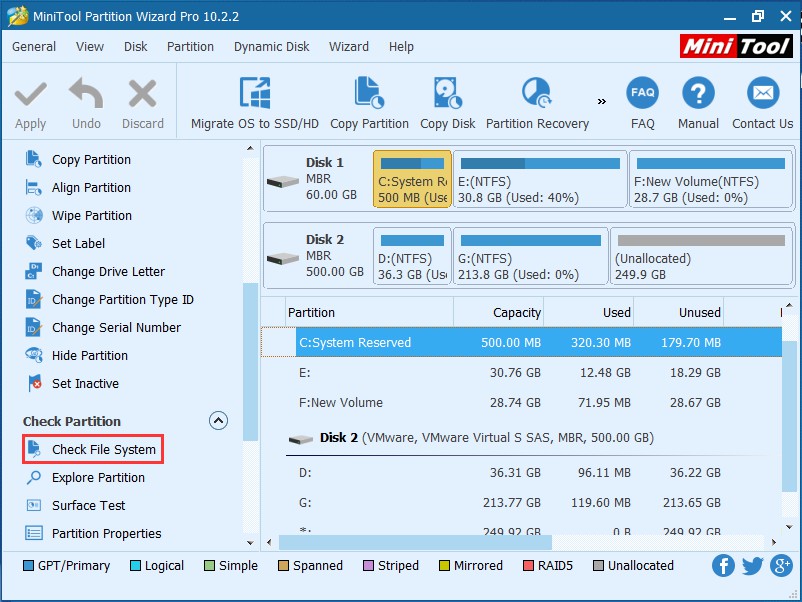The image size is (802, 602).
Task: Open Partition Properties
Action: pos(106,534)
